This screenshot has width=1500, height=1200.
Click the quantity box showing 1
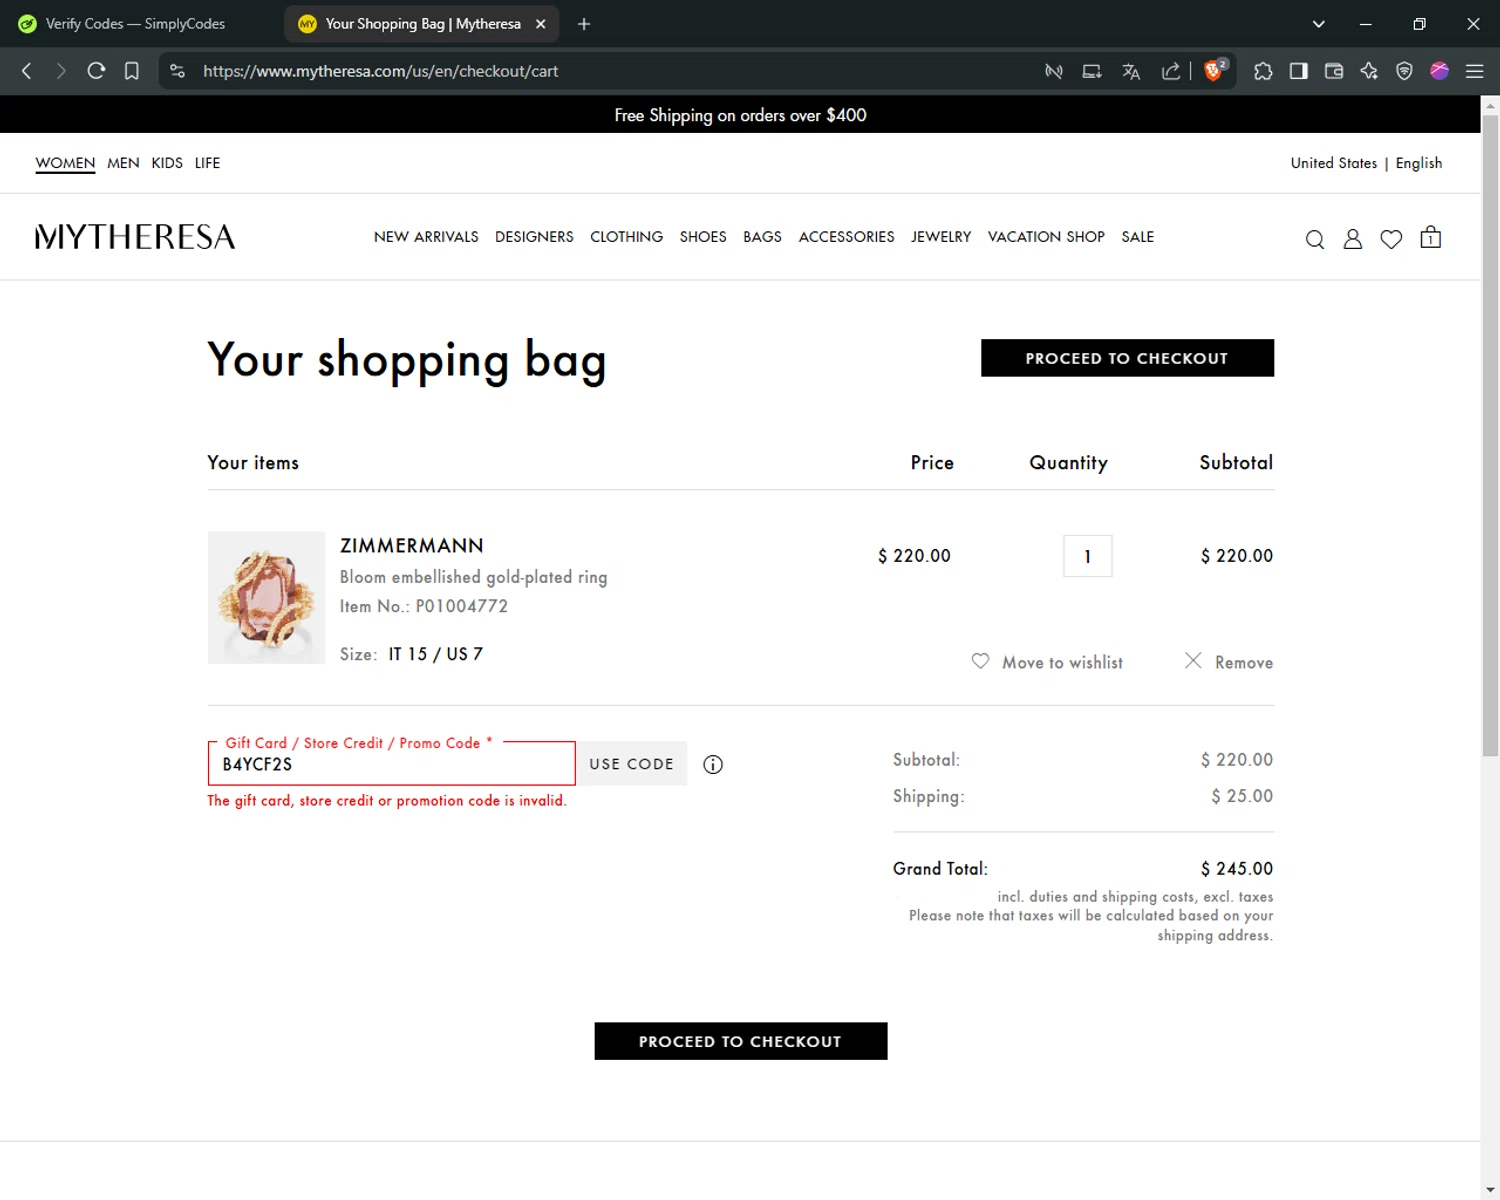[1087, 556]
